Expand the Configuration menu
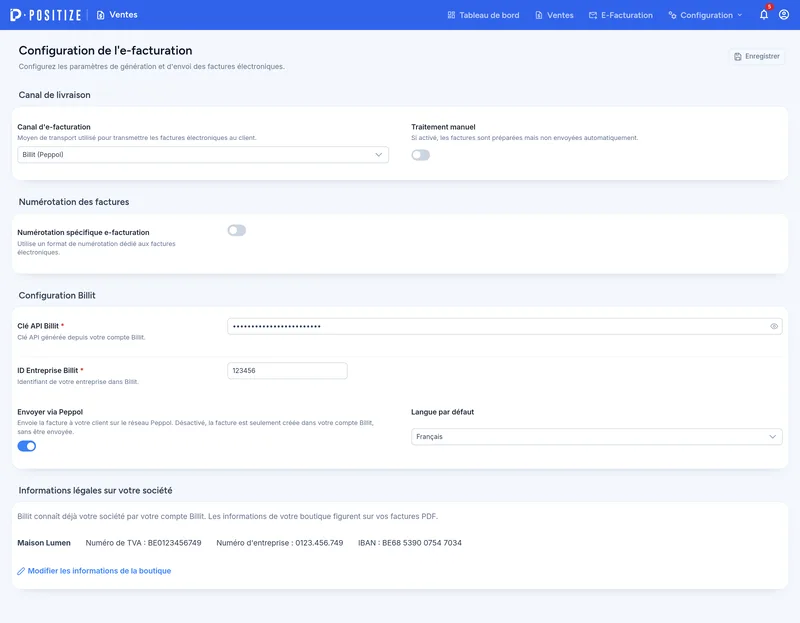The image size is (800, 623). click(x=705, y=15)
